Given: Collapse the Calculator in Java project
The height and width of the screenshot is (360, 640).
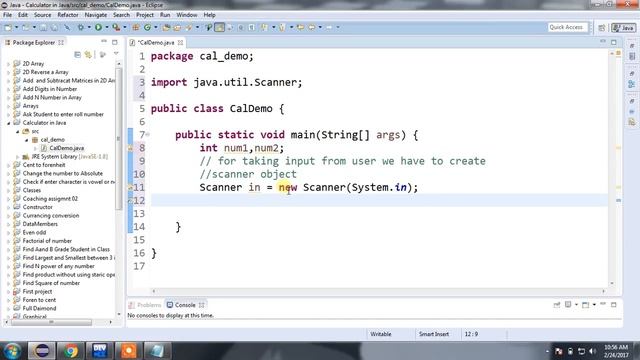Looking at the screenshot, I should click(x=8, y=123).
